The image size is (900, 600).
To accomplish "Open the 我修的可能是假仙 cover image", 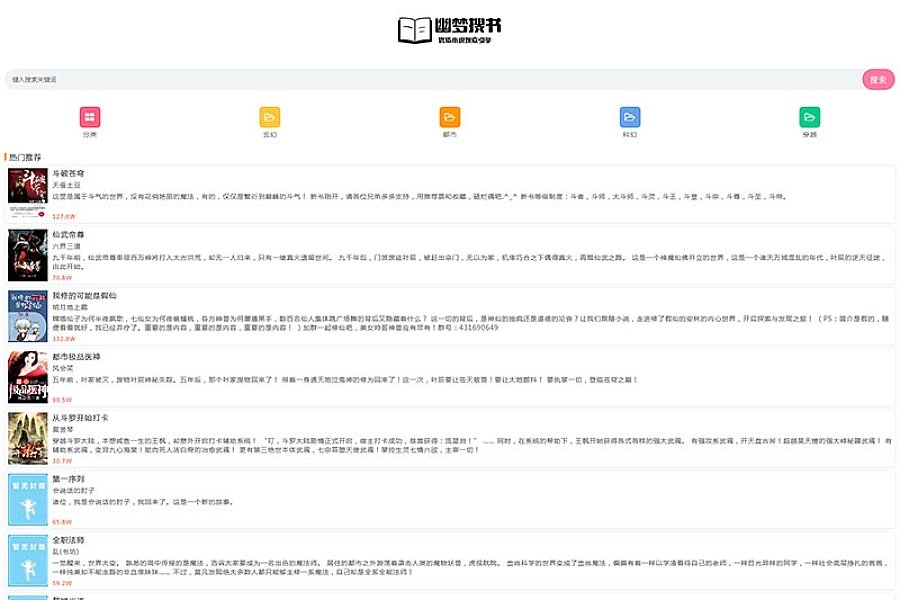I will point(28,316).
